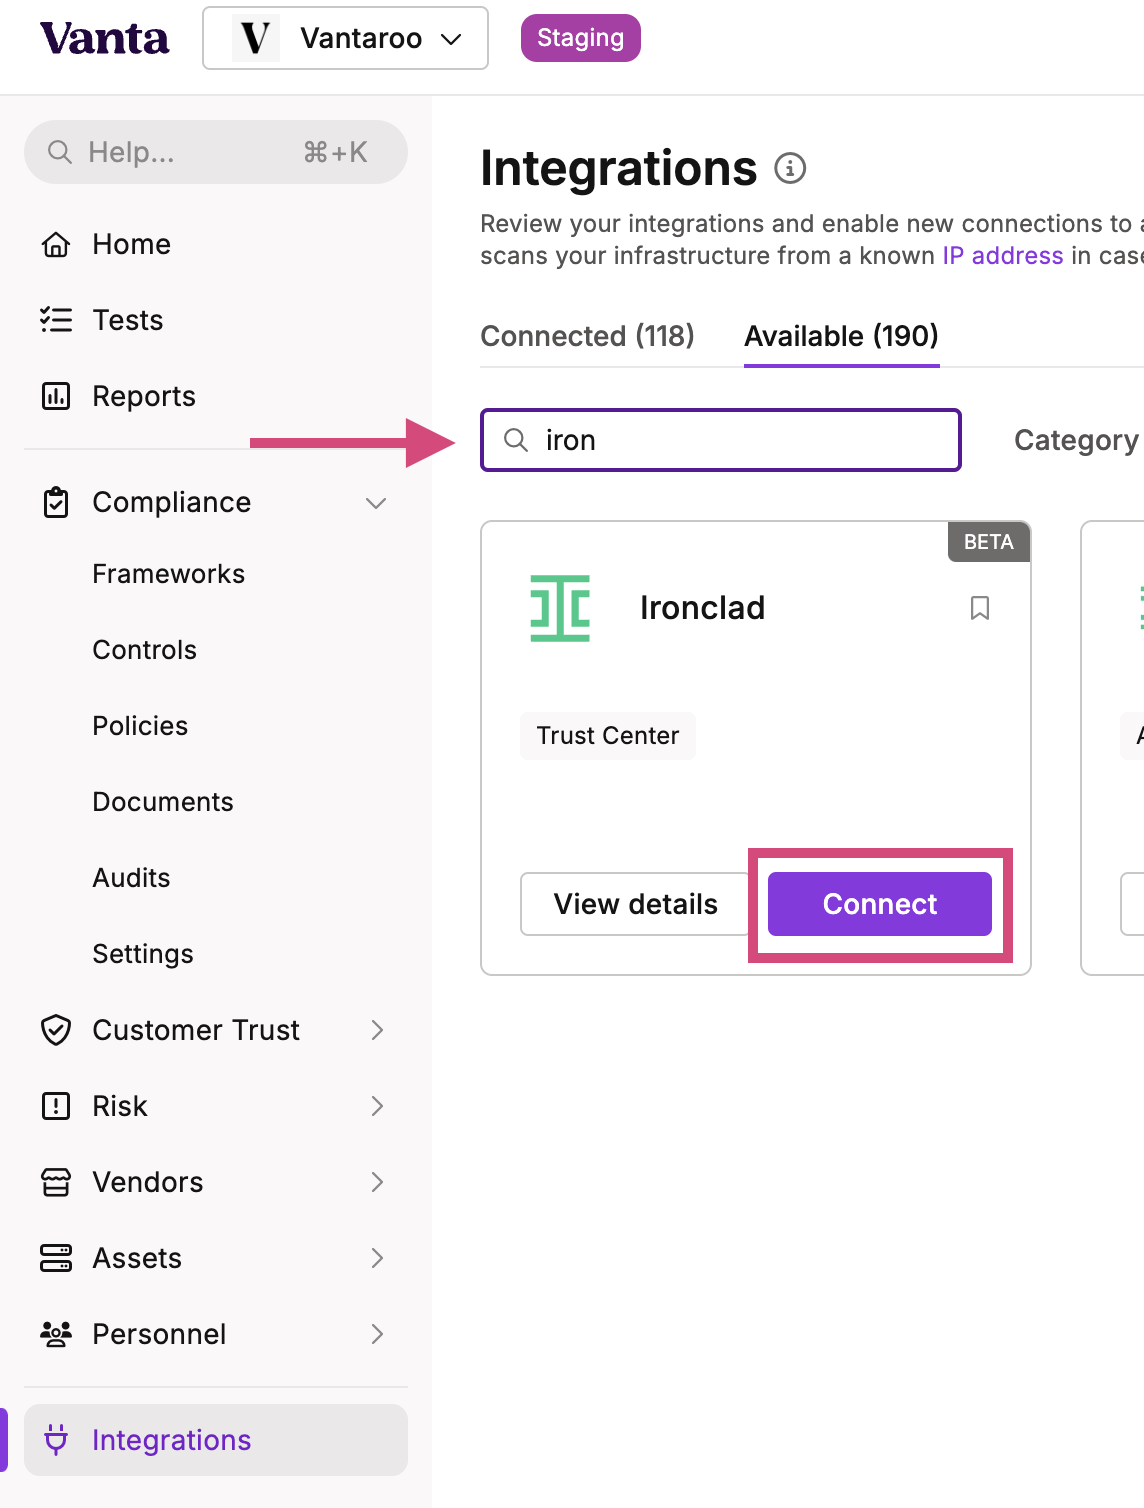Viewport: 1144px width, 1508px height.
Task: Switch to the Connected (118) tab
Action: click(x=587, y=336)
